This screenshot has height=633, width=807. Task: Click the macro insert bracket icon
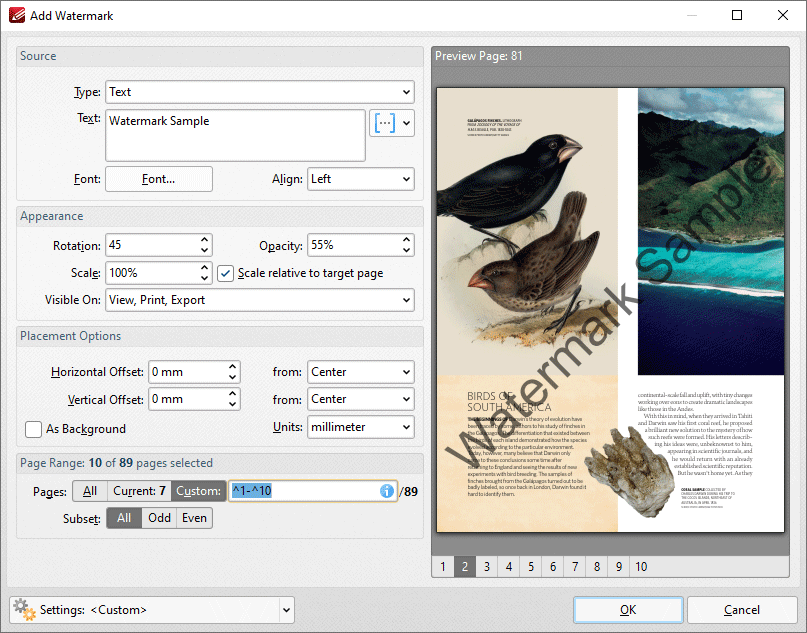click(x=384, y=123)
